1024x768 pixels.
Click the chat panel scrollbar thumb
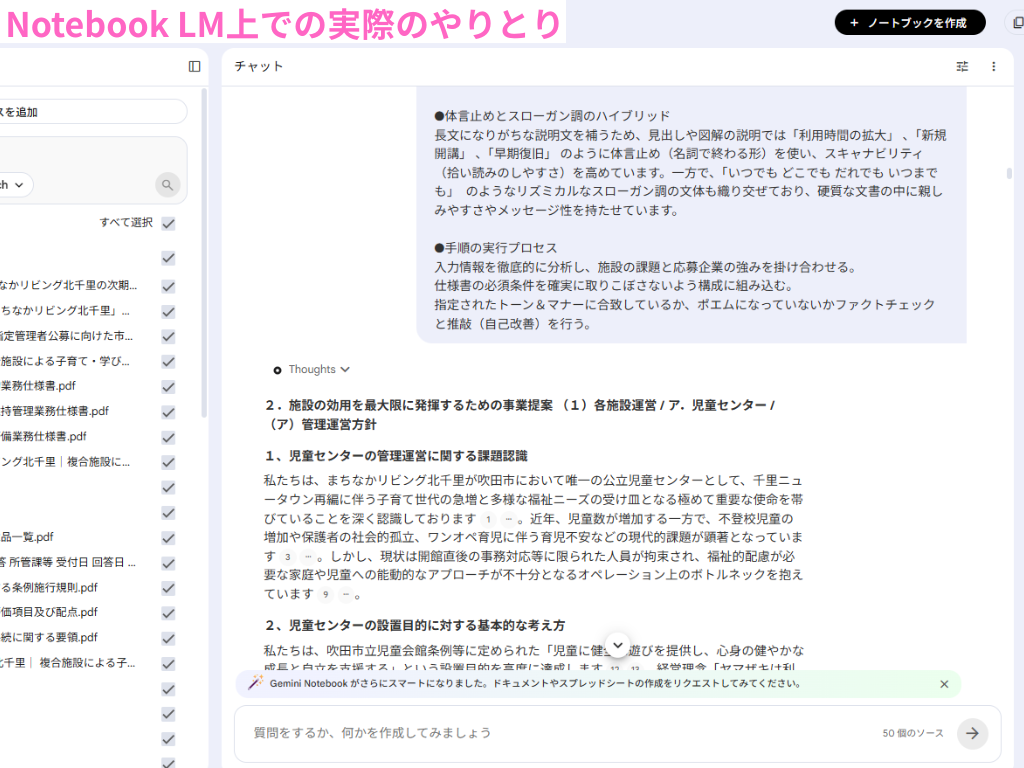(x=1009, y=173)
